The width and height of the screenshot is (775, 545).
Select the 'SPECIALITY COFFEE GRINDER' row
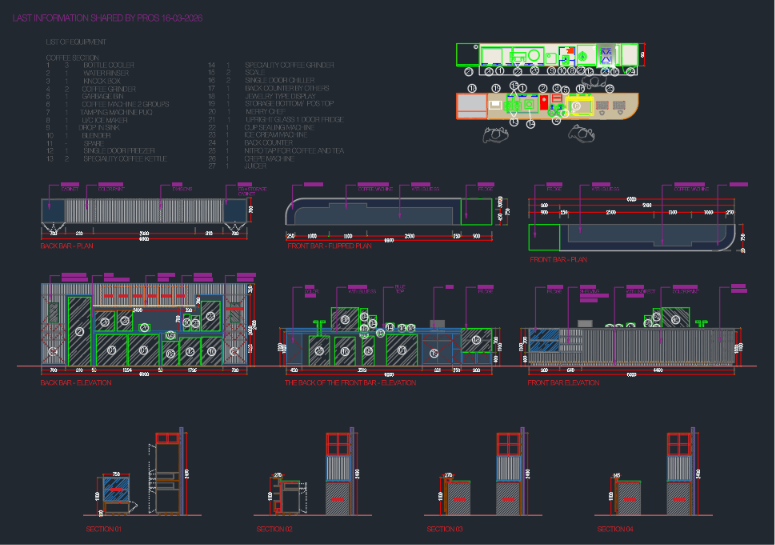coord(271,65)
